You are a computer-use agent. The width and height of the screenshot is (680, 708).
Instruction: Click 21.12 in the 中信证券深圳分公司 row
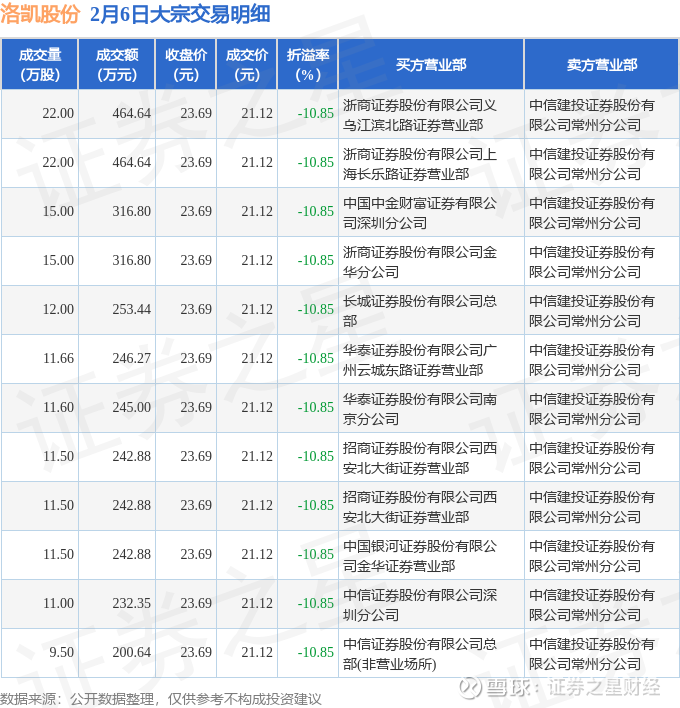point(257,603)
